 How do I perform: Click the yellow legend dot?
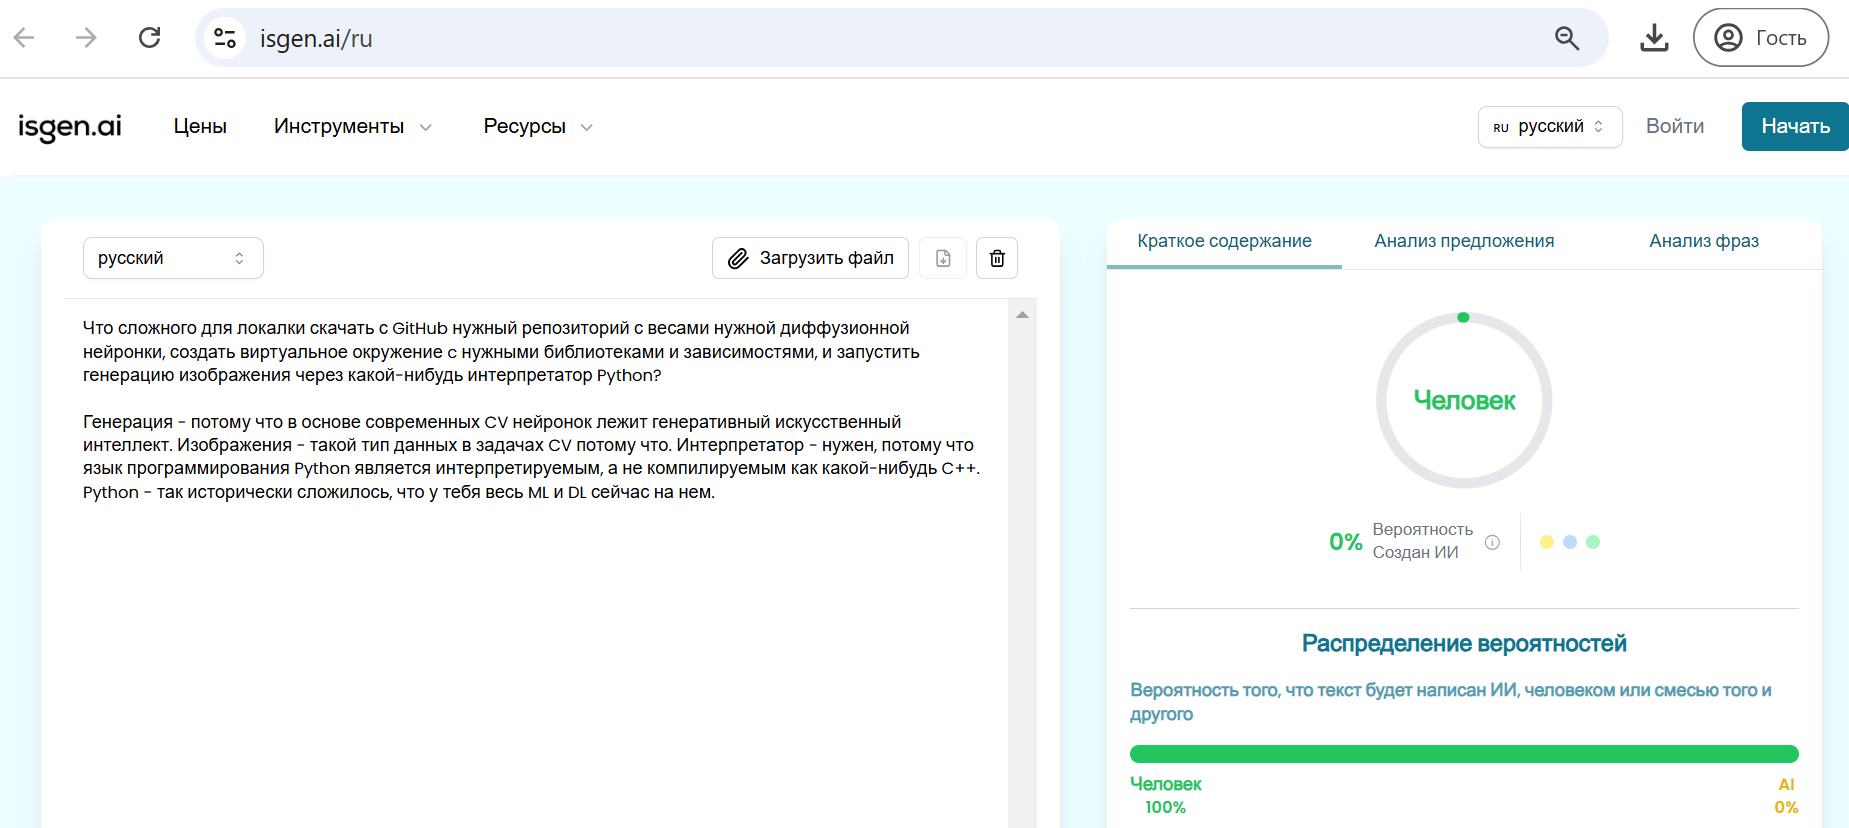[1547, 542]
